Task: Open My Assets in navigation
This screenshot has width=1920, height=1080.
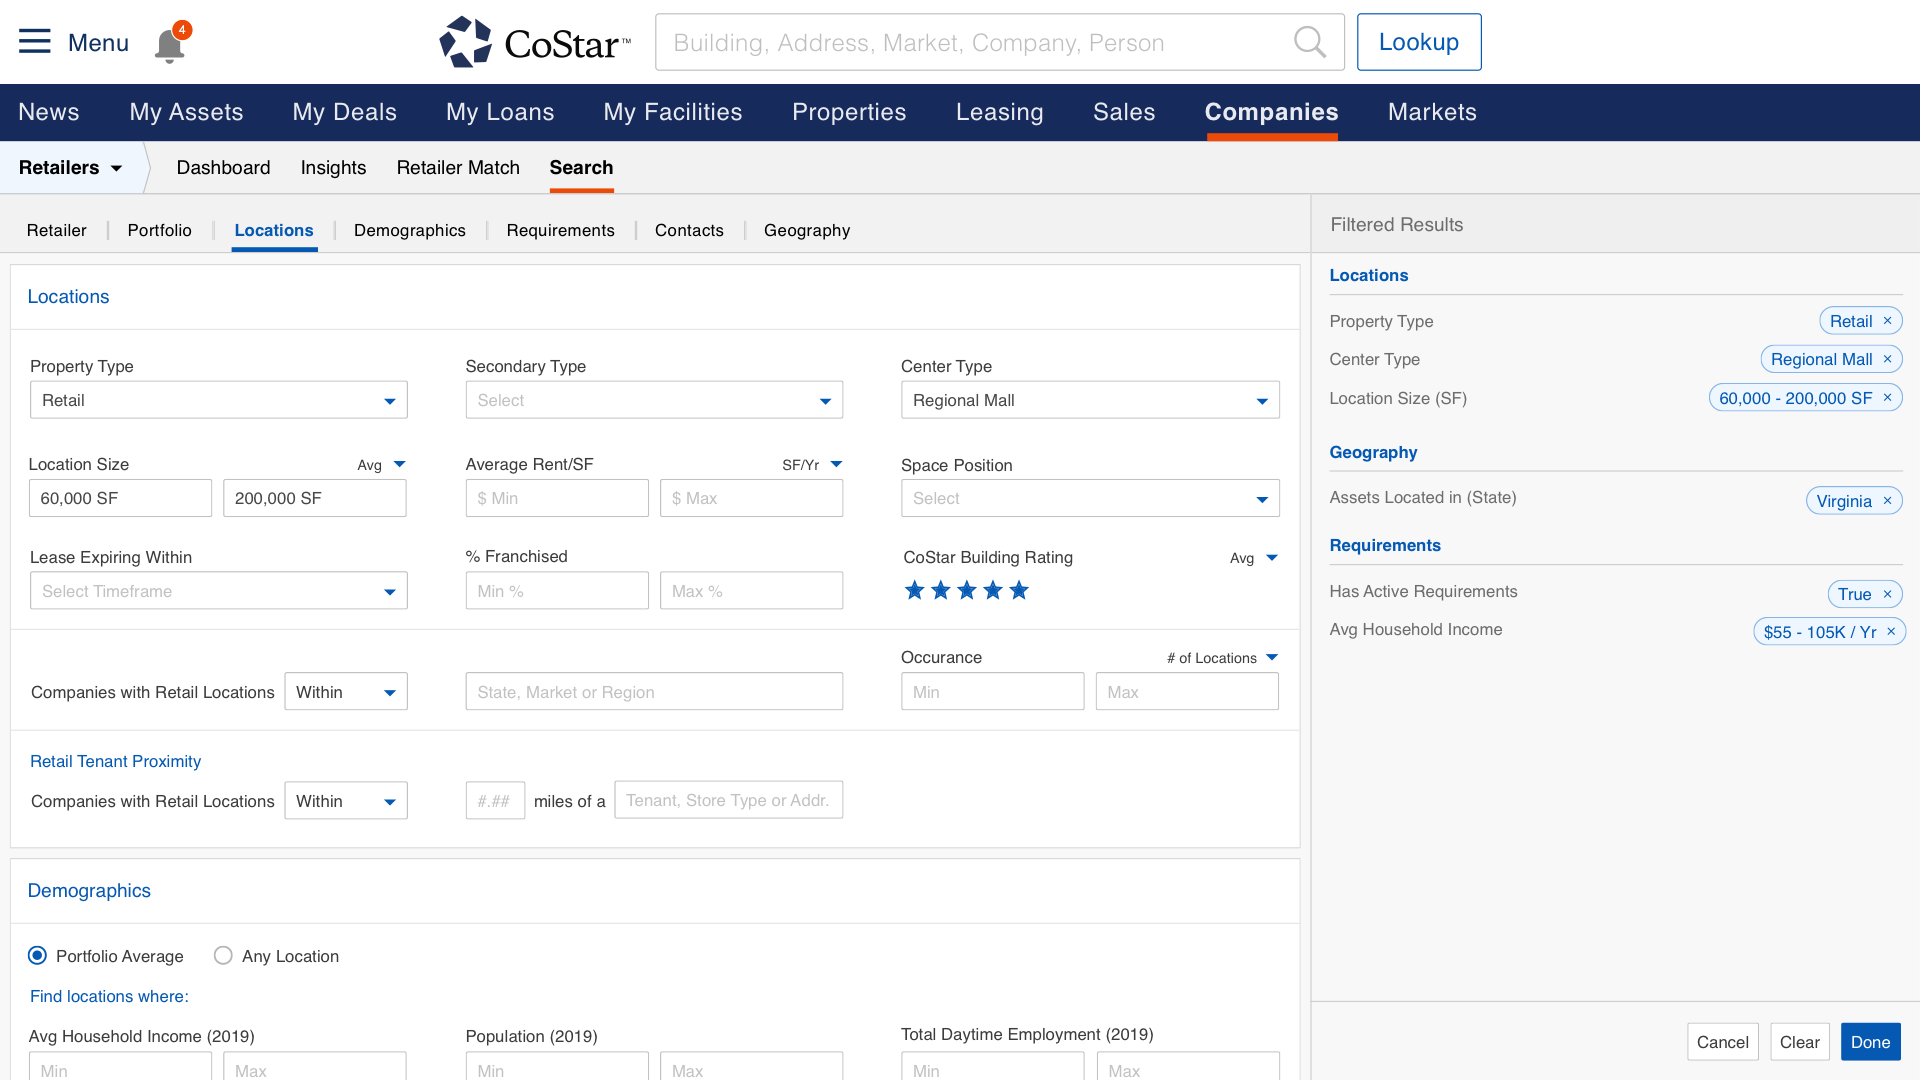Action: [186, 112]
